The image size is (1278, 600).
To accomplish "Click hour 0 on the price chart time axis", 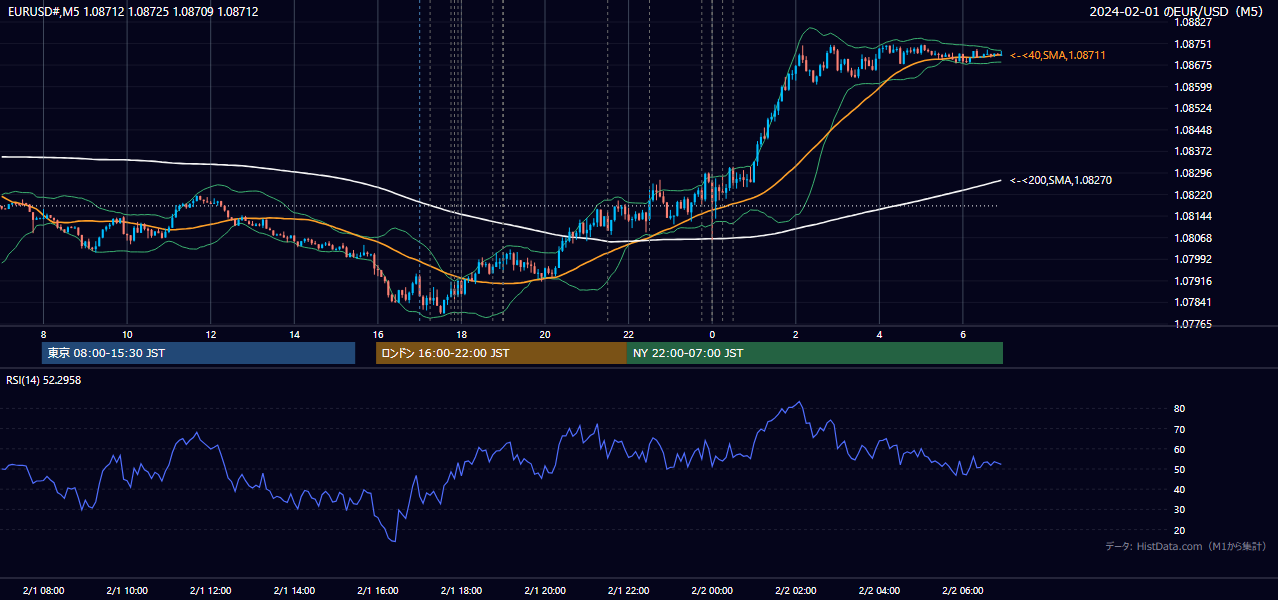I will [x=712, y=334].
